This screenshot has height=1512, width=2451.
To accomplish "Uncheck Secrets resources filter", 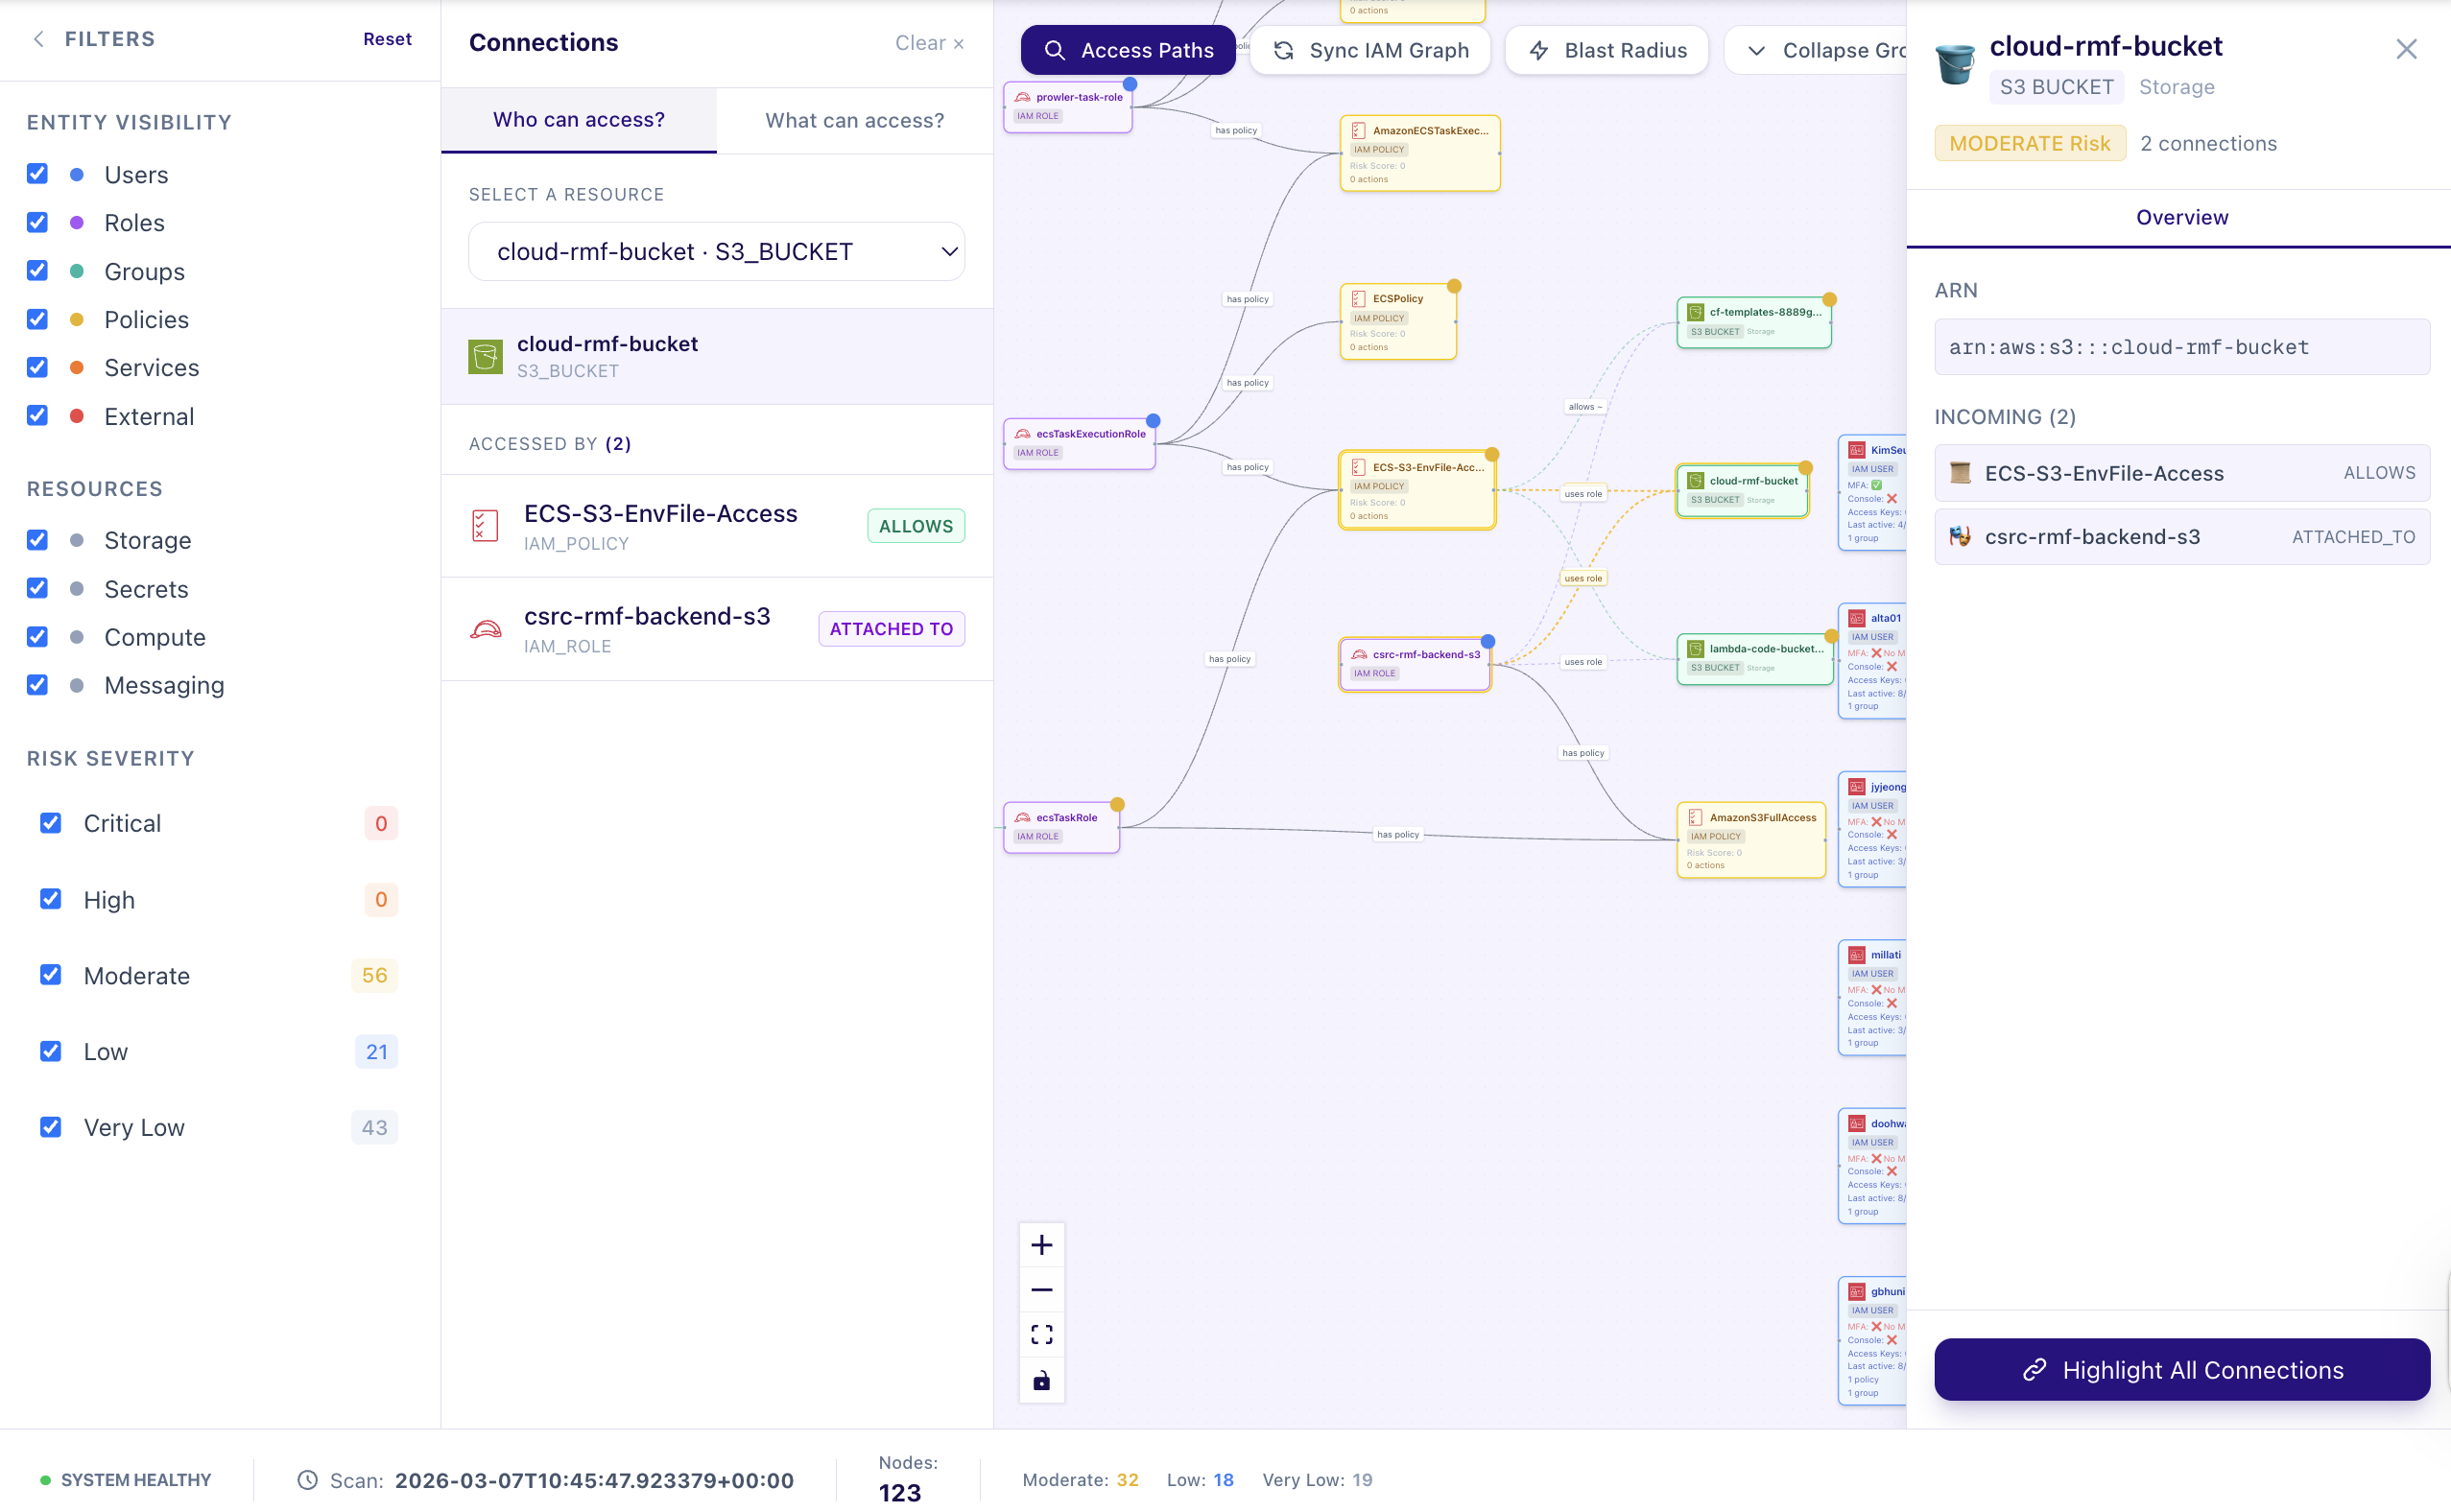I will coord(37,588).
